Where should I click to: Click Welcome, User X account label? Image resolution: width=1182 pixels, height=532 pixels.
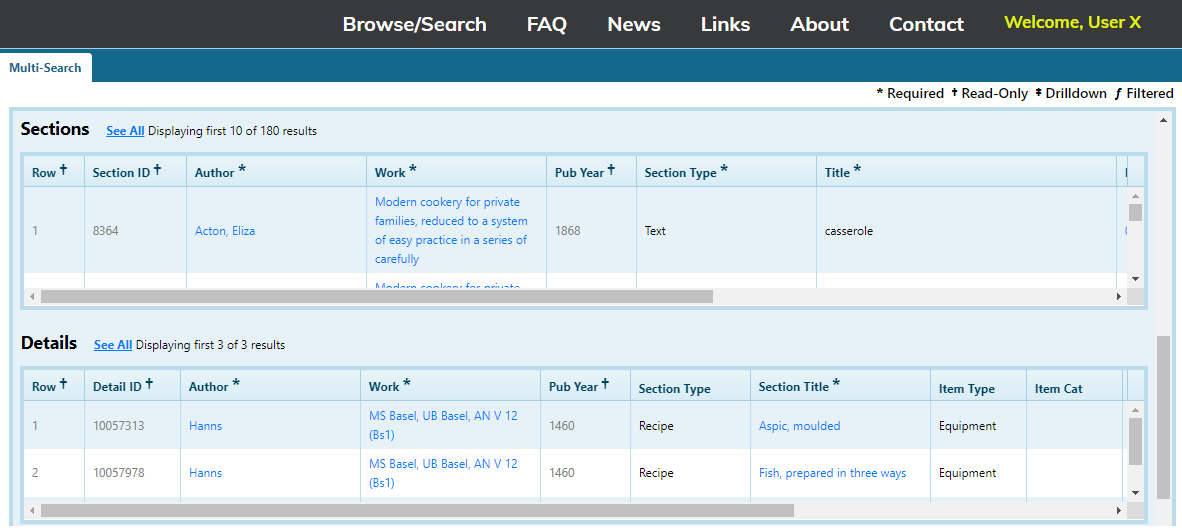(x=1072, y=22)
